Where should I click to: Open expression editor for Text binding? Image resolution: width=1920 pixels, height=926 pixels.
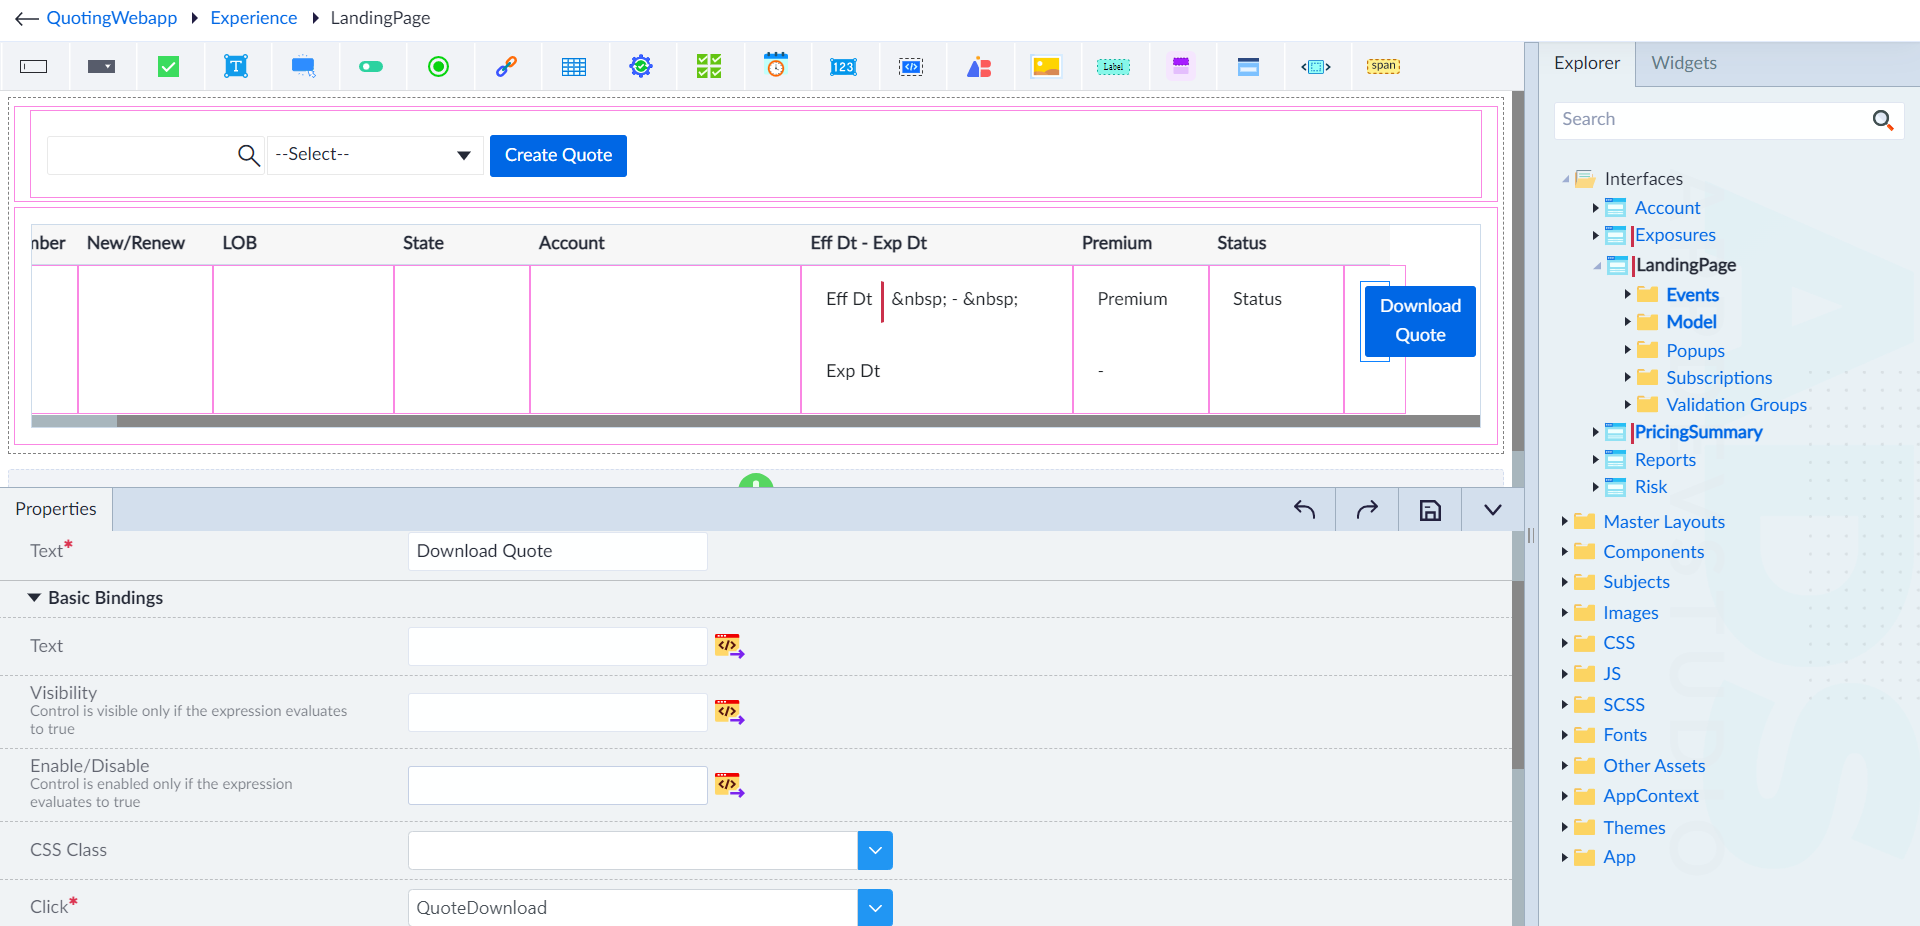pyautogui.click(x=729, y=646)
